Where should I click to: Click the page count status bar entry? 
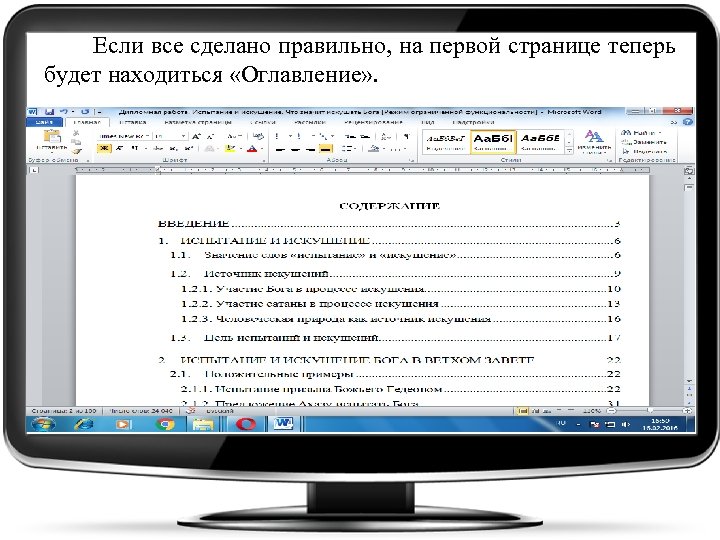(63, 411)
